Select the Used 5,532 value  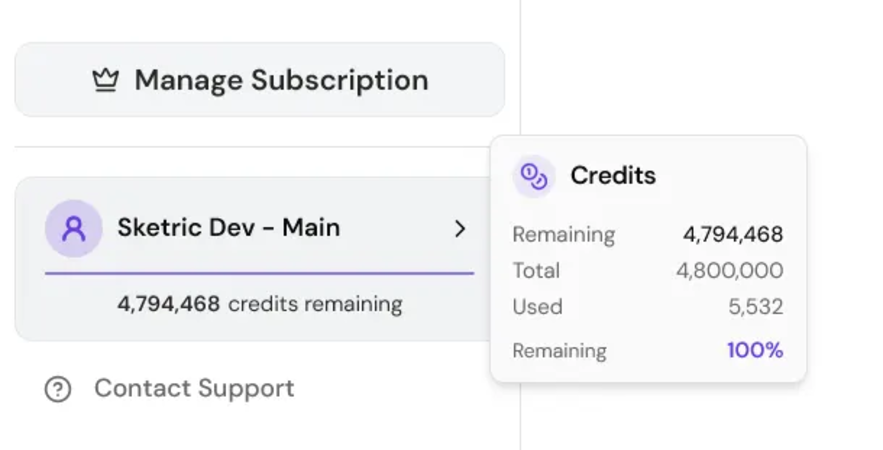point(755,307)
